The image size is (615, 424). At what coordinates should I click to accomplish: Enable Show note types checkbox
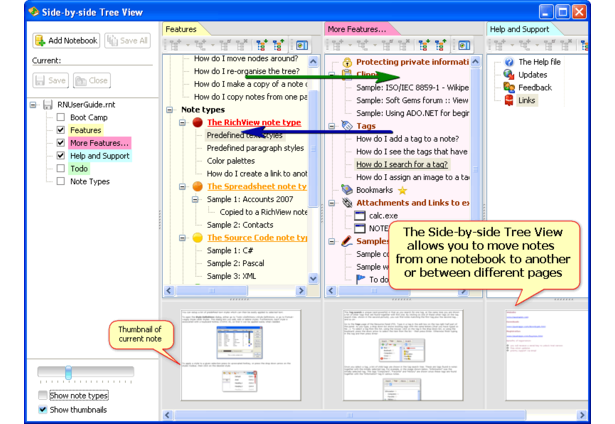[43, 395]
